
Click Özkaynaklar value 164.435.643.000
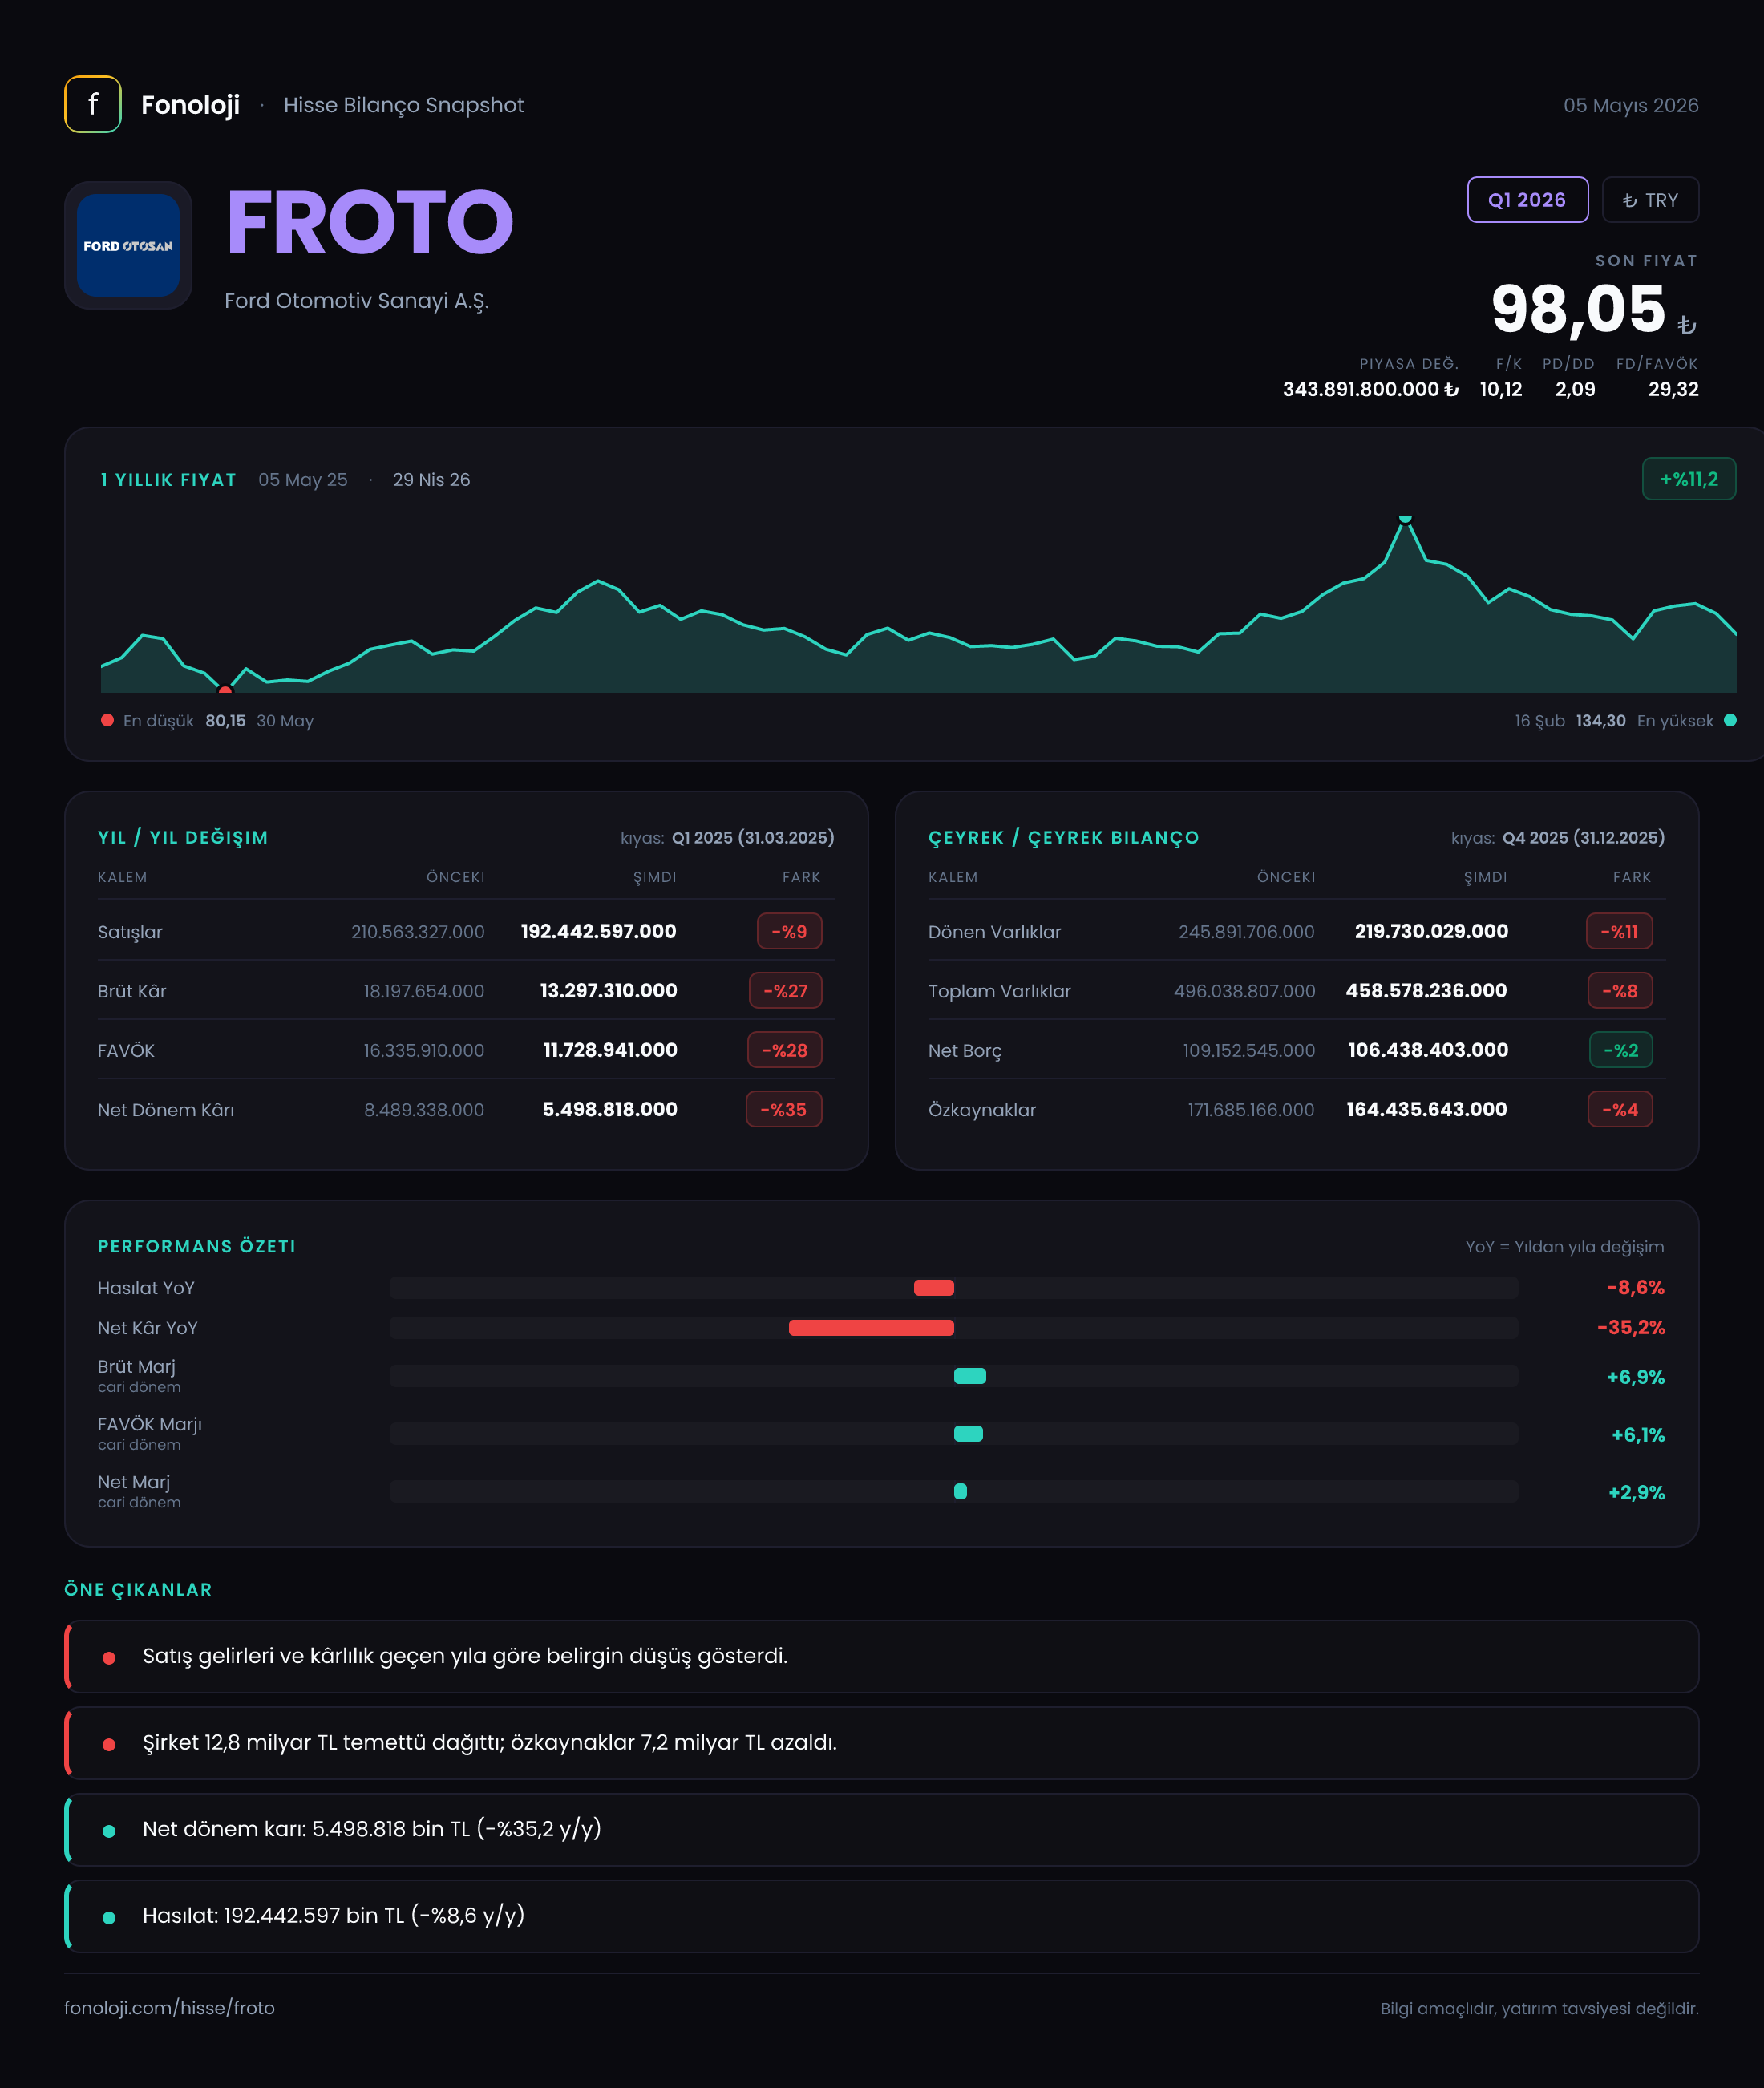pos(1426,1109)
